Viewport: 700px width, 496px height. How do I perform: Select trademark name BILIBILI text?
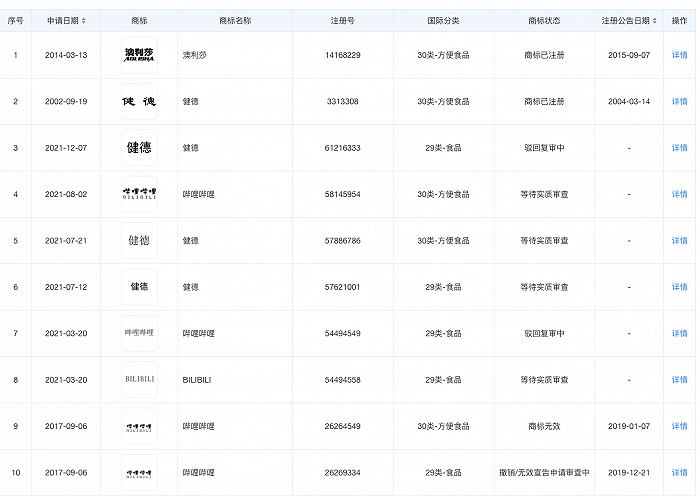[x=197, y=380]
